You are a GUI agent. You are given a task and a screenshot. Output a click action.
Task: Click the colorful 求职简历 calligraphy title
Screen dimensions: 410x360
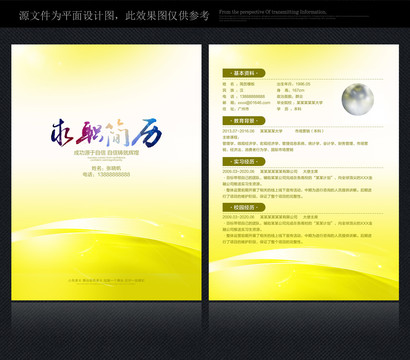point(107,133)
